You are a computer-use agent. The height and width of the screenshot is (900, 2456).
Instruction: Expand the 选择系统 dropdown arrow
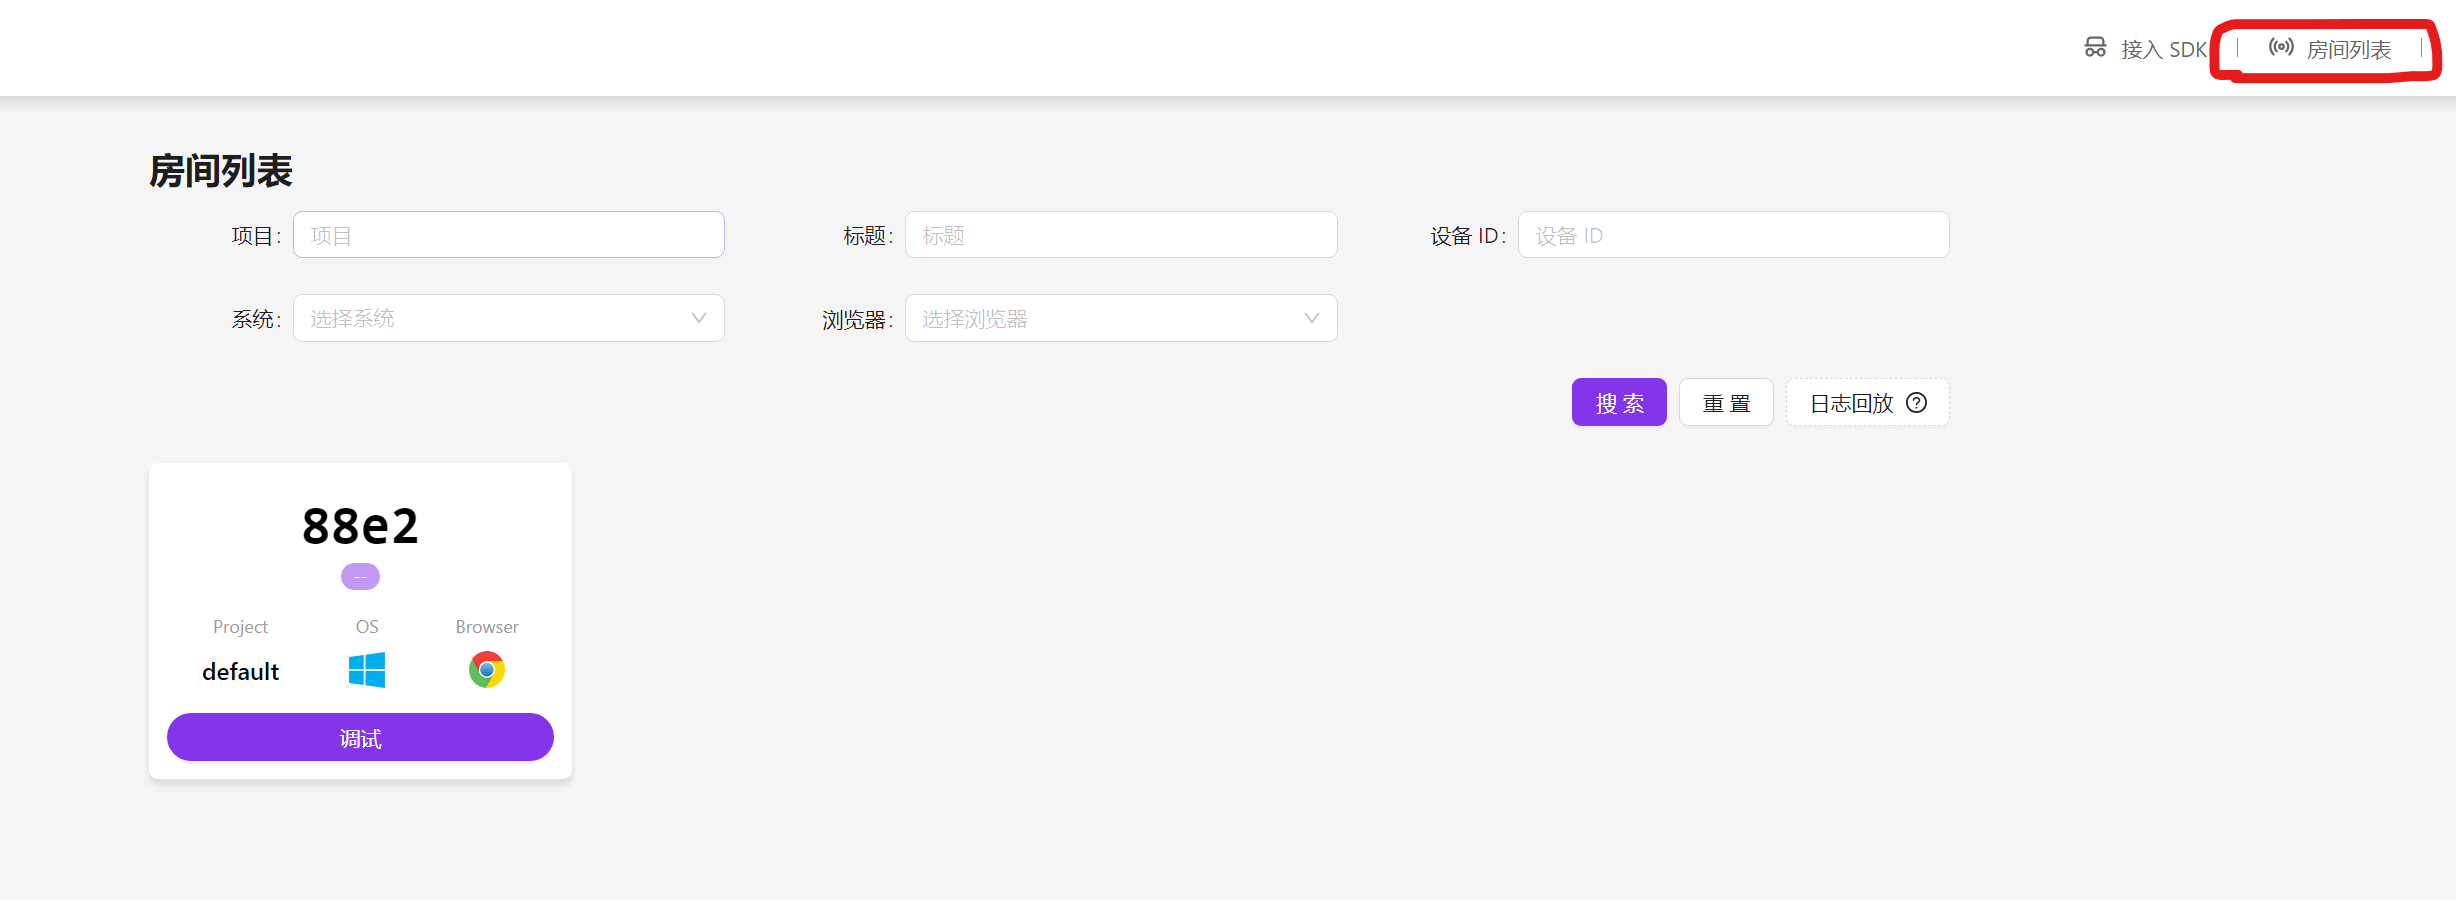pyautogui.click(x=698, y=319)
